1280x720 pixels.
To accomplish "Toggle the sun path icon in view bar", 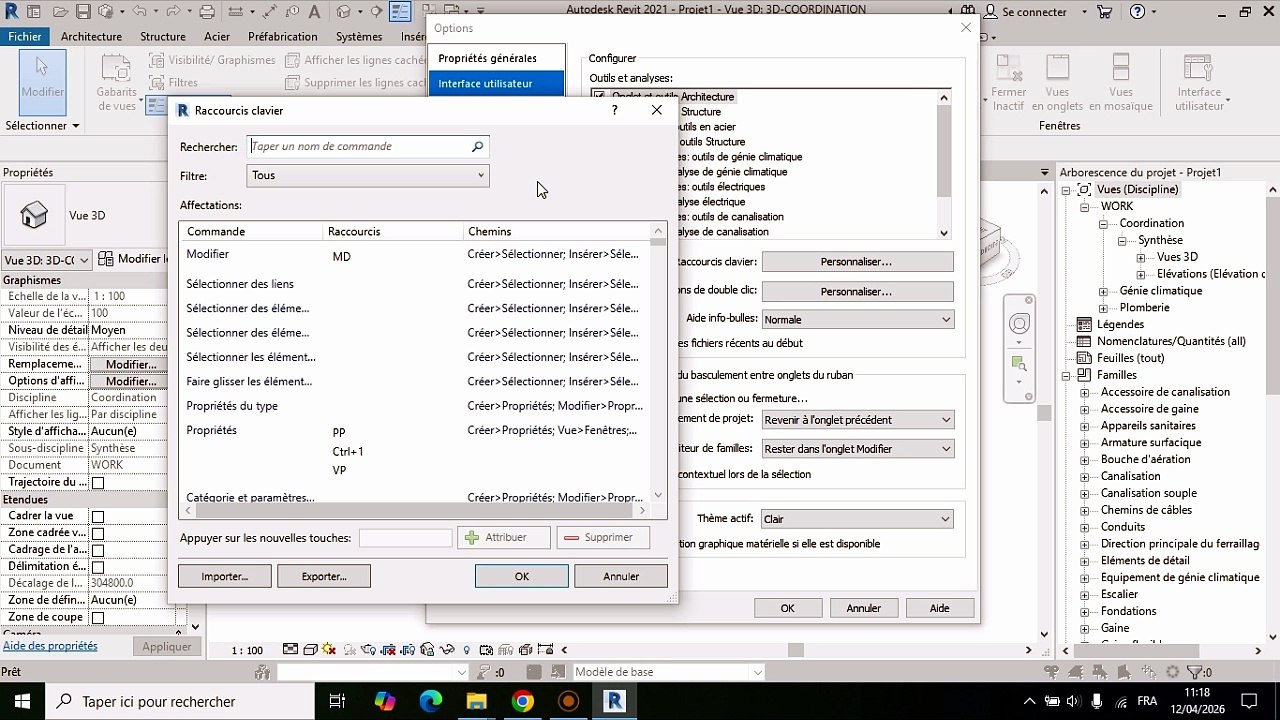I will 329,650.
